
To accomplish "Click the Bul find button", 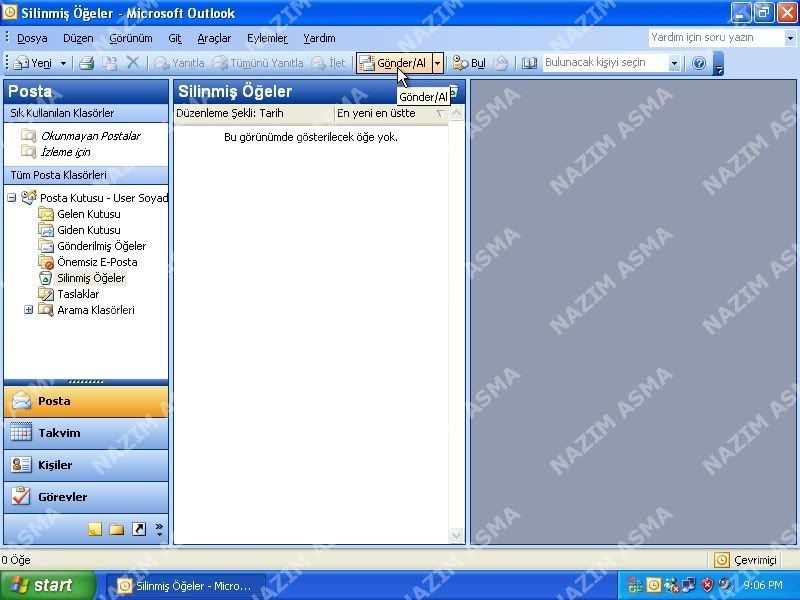I will pyautogui.click(x=469, y=63).
